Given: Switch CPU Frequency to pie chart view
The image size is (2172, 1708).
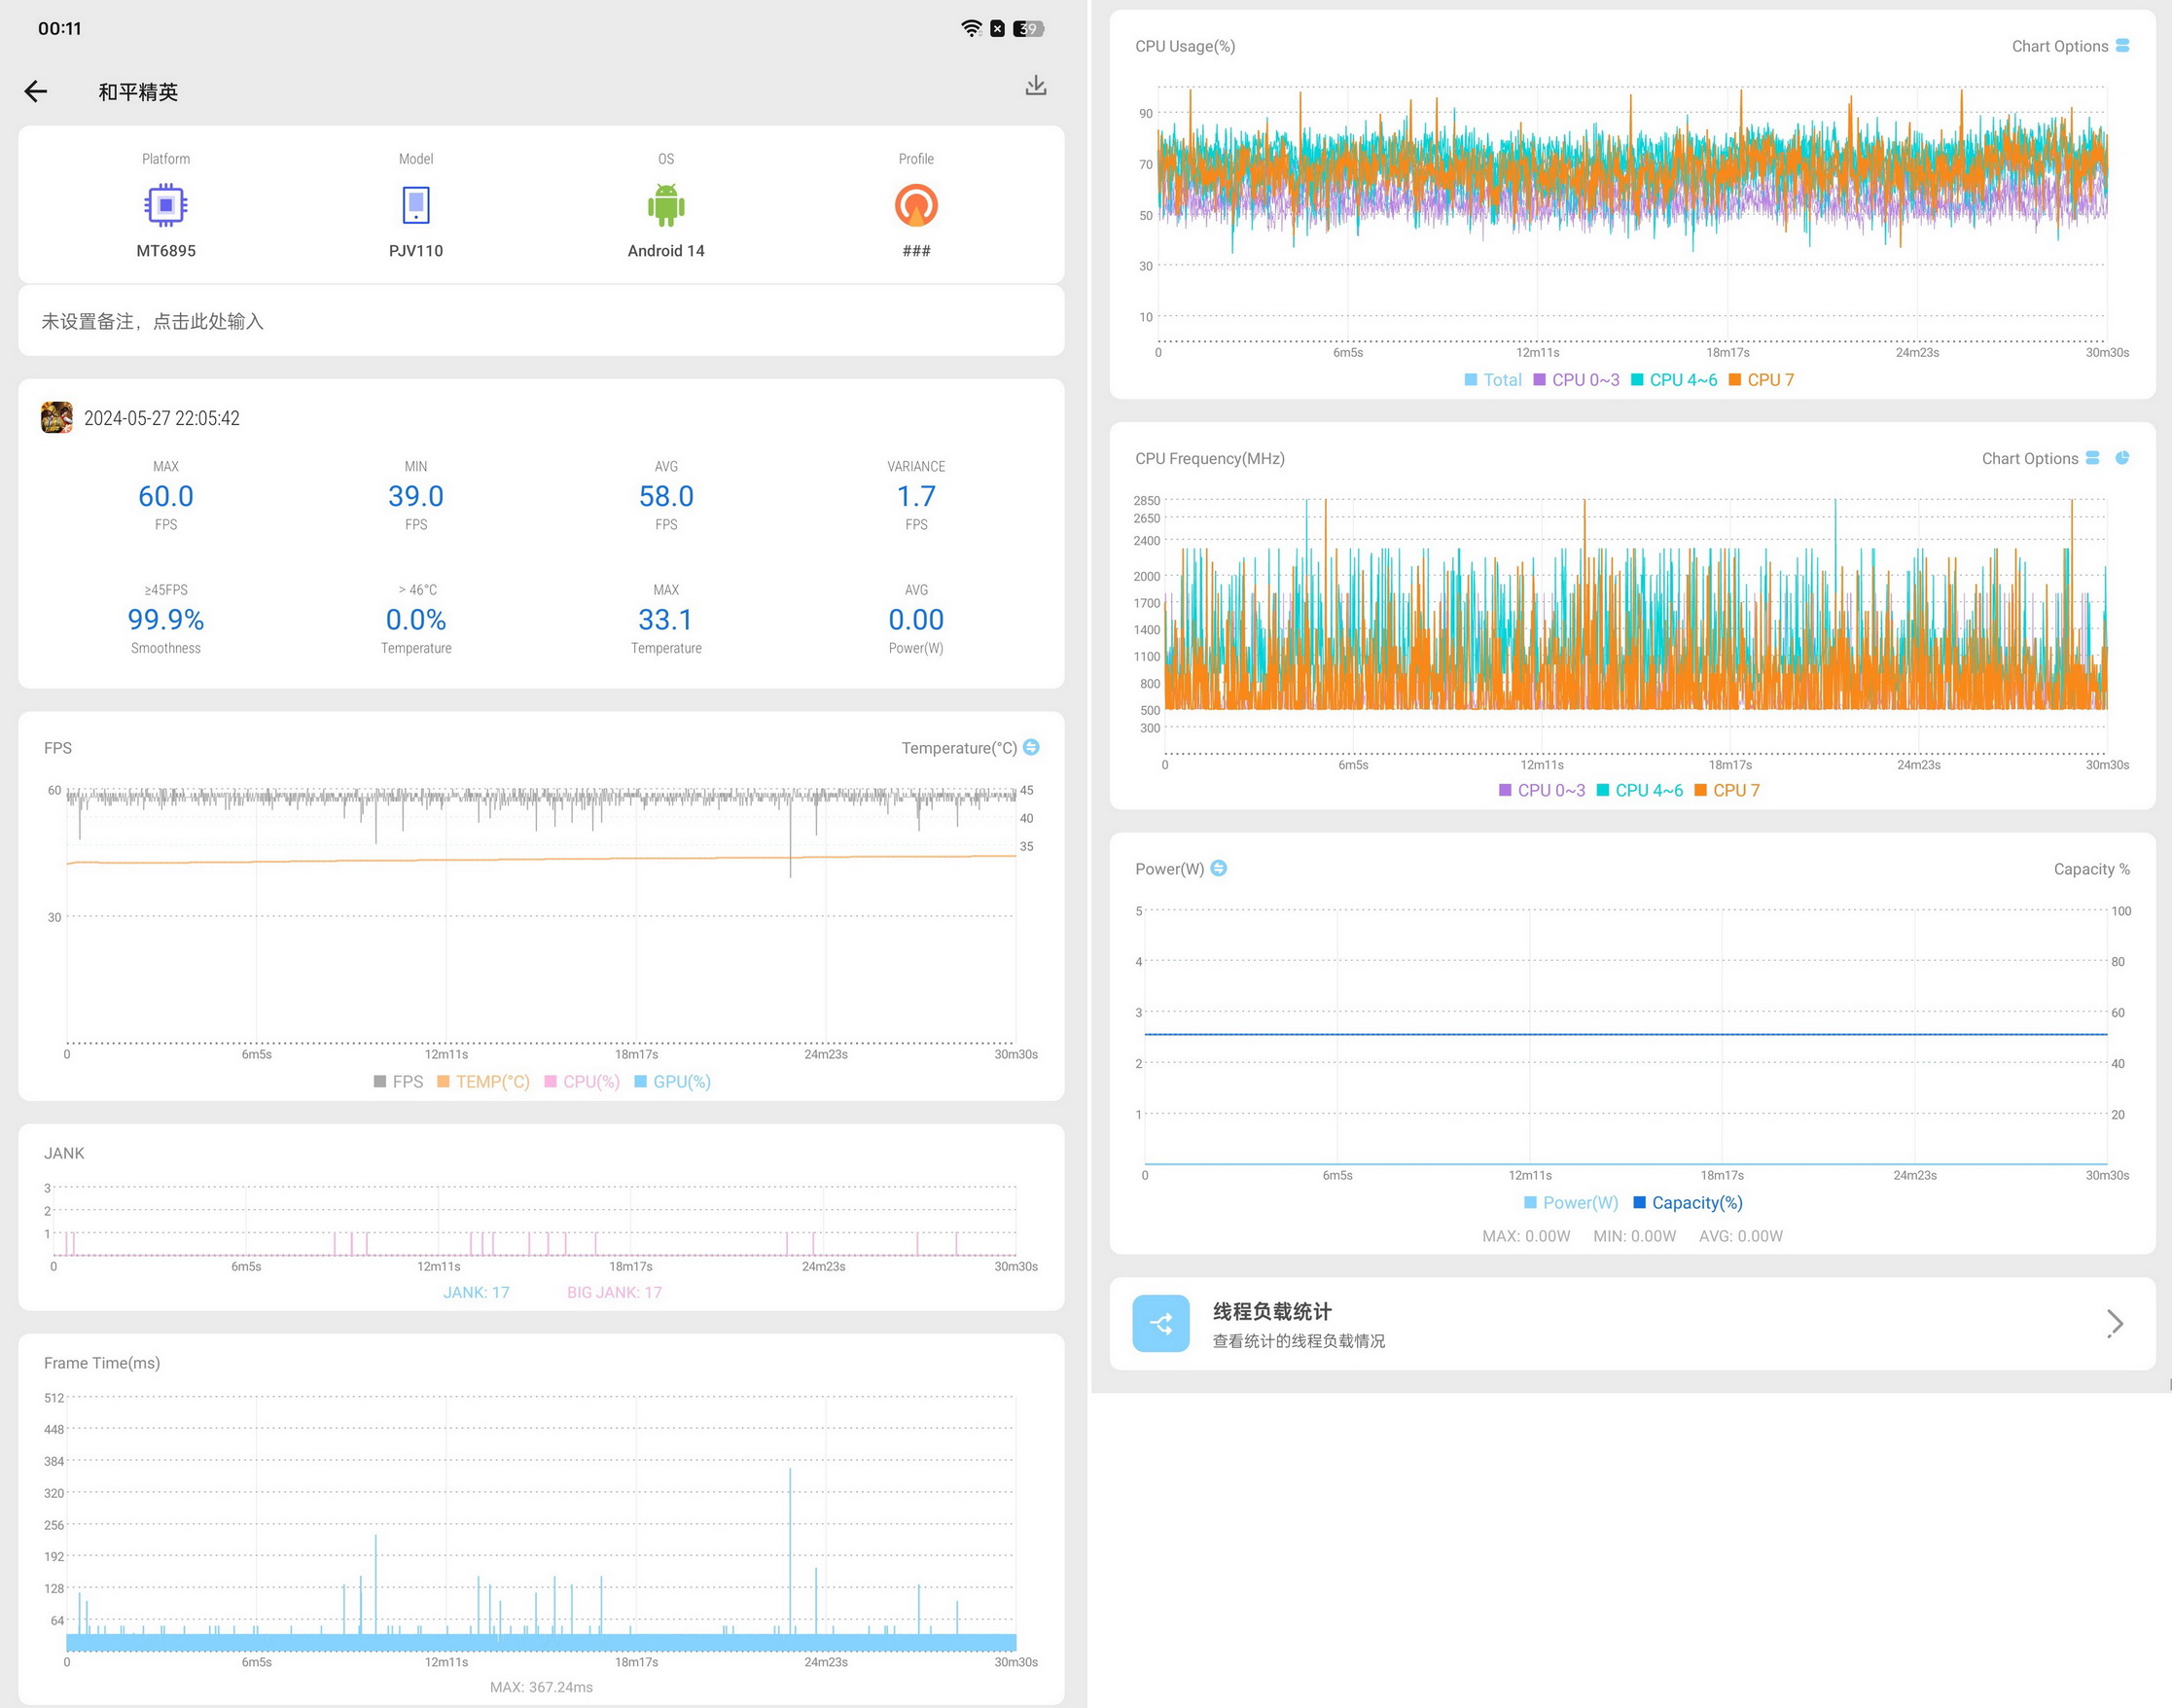Looking at the screenshot, I should [x=2122, y=458].
